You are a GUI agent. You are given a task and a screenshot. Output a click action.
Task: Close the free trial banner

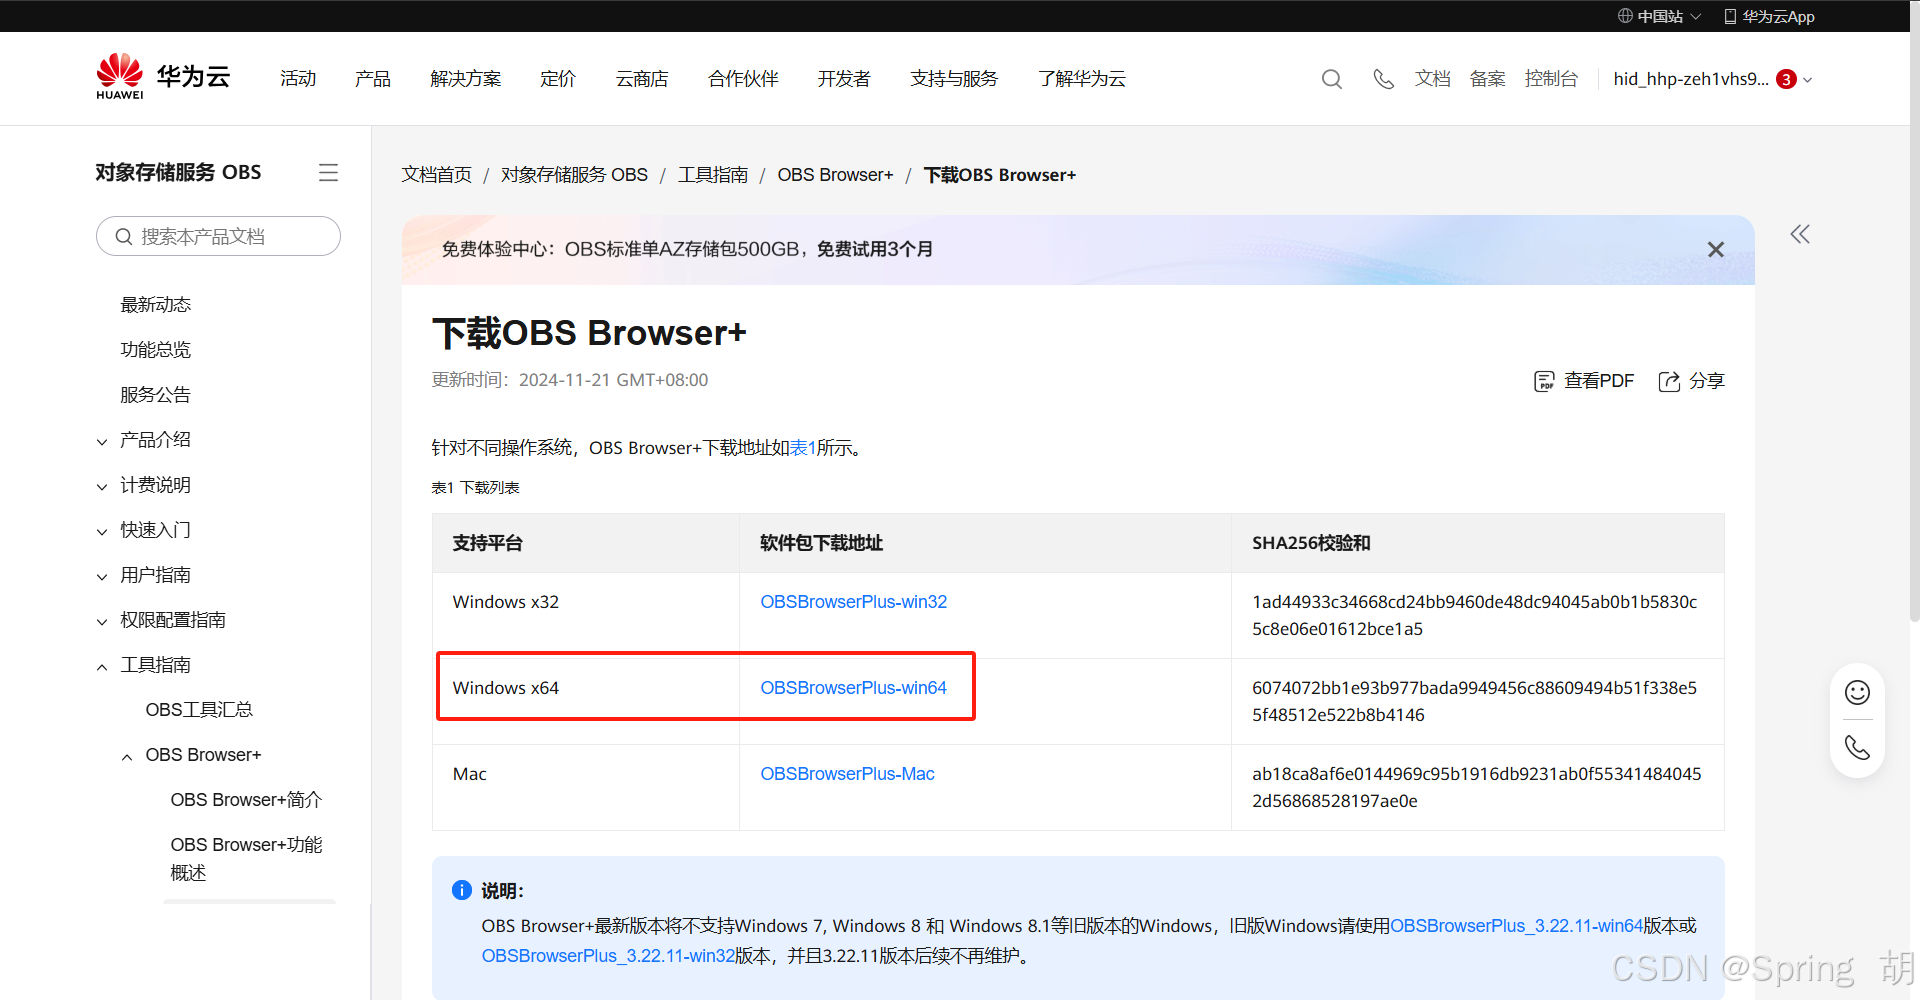pyautogui.click(x=1716, y=249)
